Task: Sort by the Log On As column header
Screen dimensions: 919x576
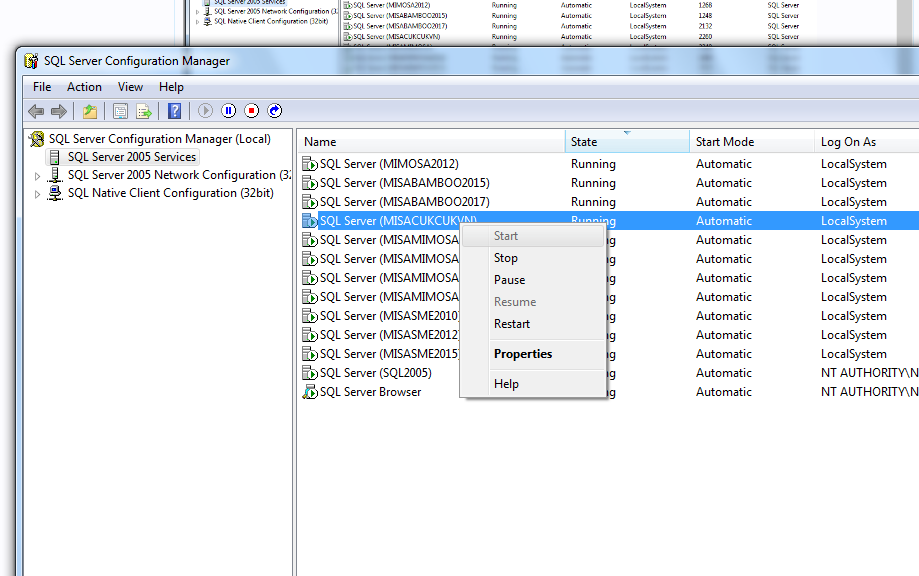Action: tap(866, 142)
